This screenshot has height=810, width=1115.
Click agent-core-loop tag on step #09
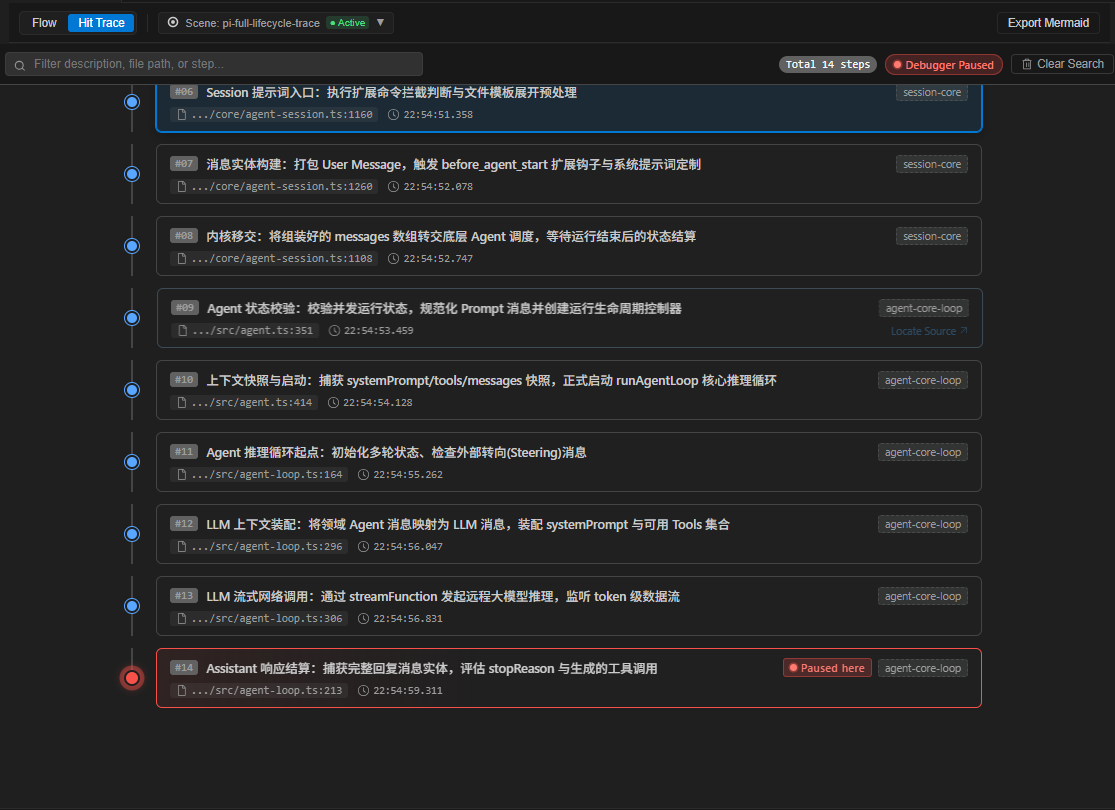924,308
